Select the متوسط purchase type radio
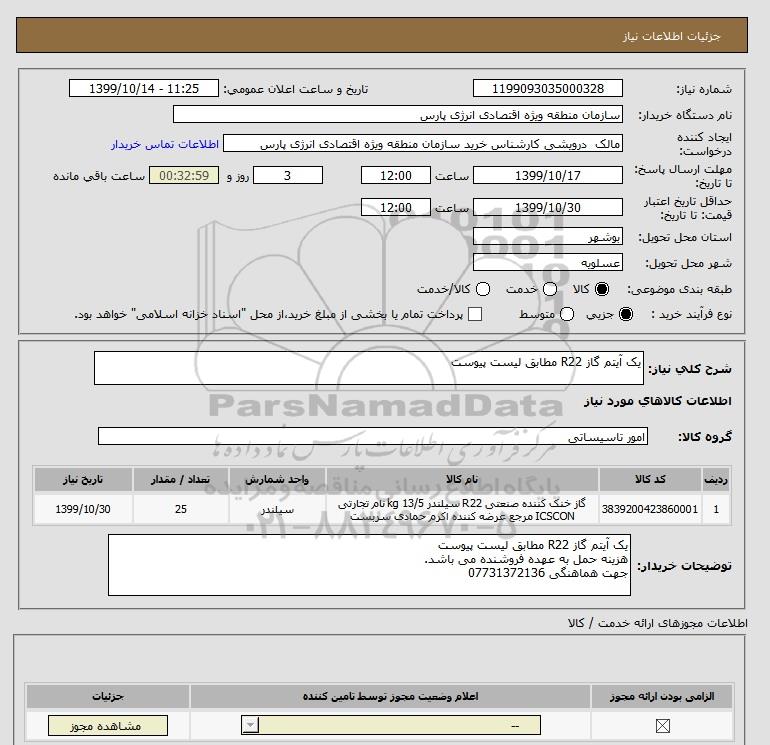 567,314
